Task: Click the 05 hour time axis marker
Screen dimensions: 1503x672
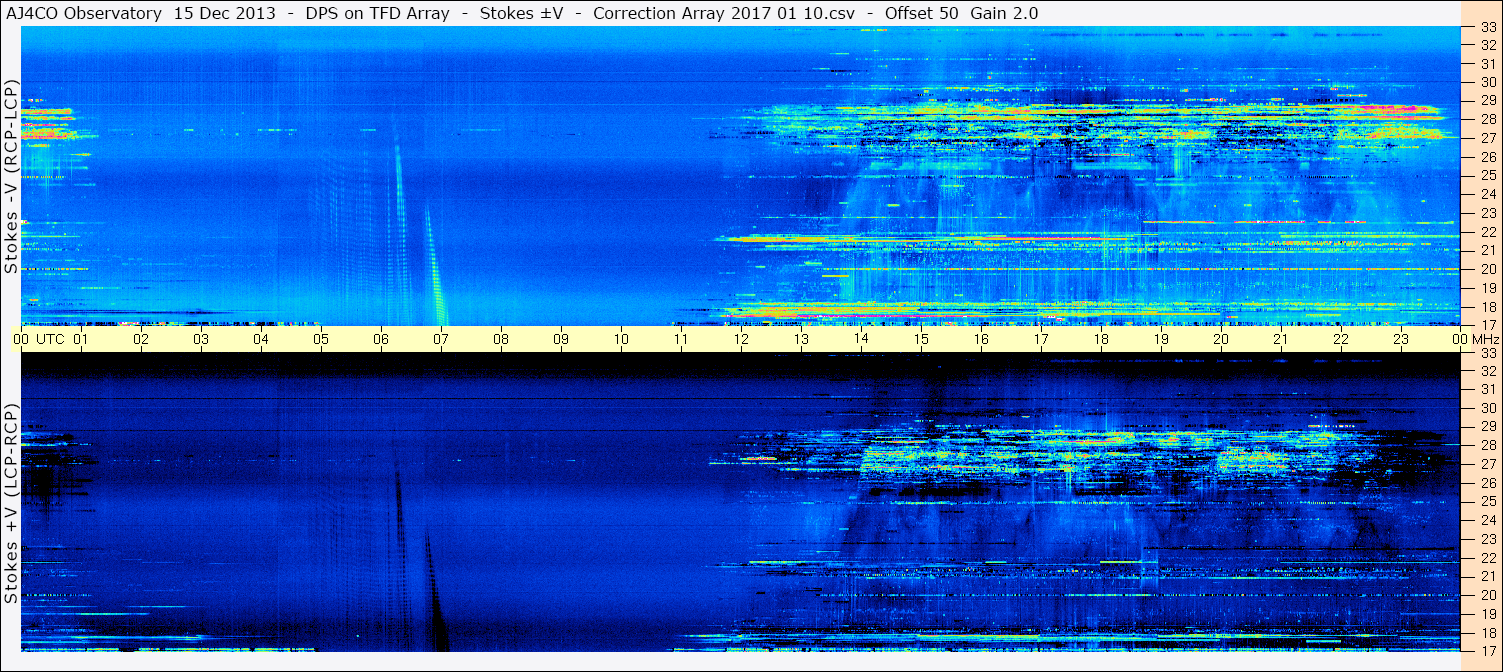Action: (x=321, y=339)
